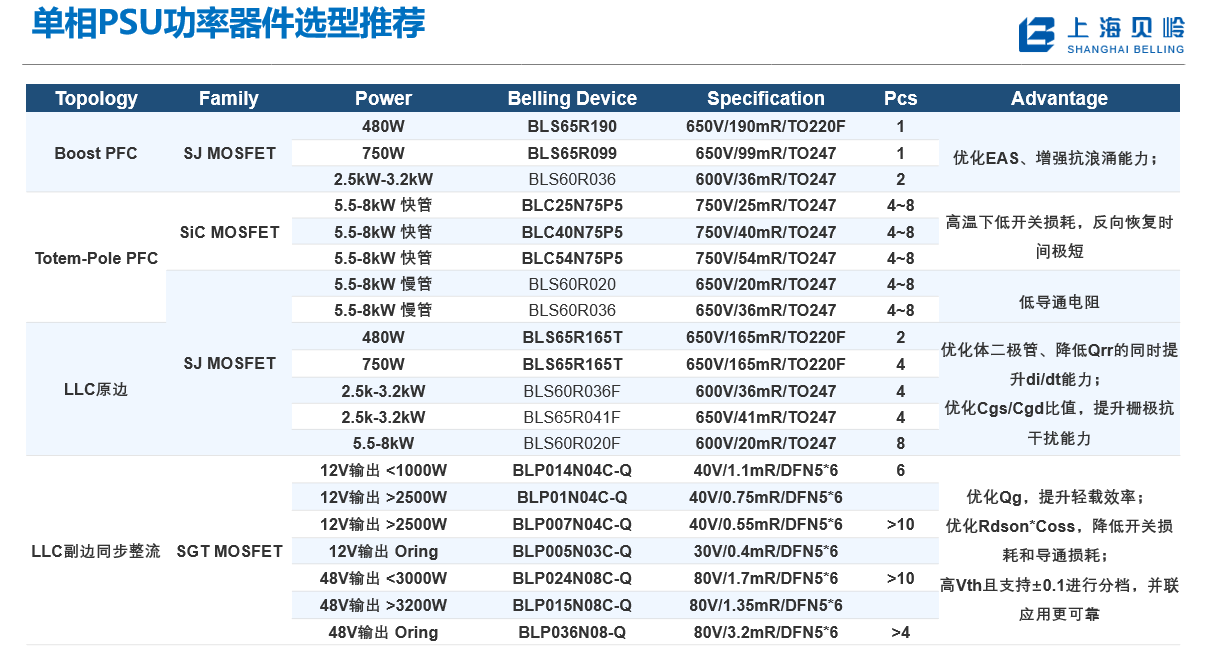This screenshot has height=656, width=1213.
Task: Select the slide title 单相PSU功率器件选型推荐
Action: (228, 23)
